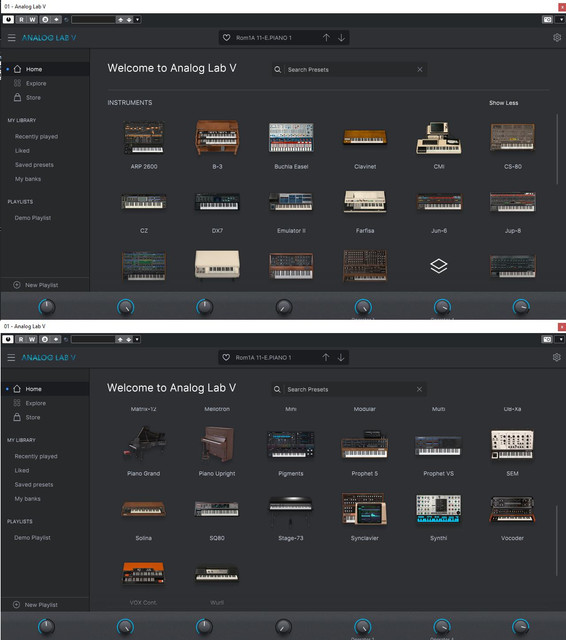
Task: Choose the Stage-73 electric piano
Action: point(291,510)
